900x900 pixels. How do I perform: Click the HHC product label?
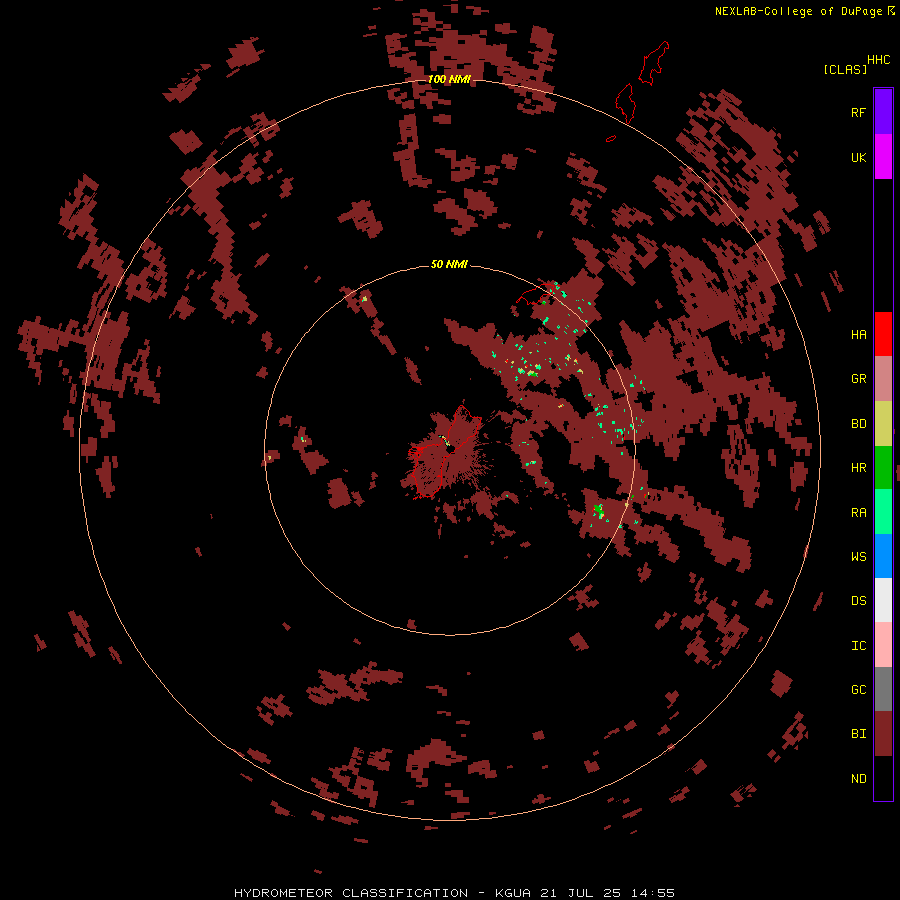(x=878, y=60)
